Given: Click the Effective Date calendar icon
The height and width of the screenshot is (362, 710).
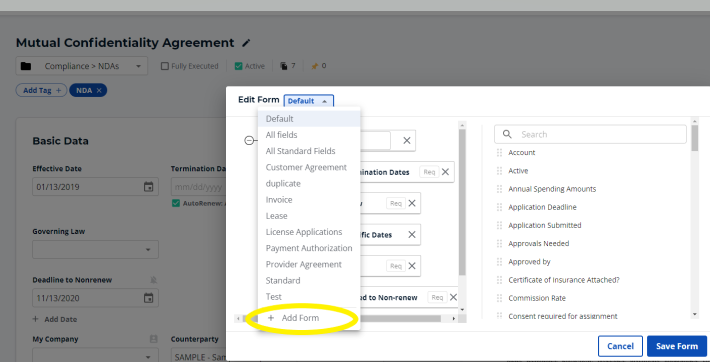Looking at the screenshot, I should pyautogui.click(x=149, y=187).
